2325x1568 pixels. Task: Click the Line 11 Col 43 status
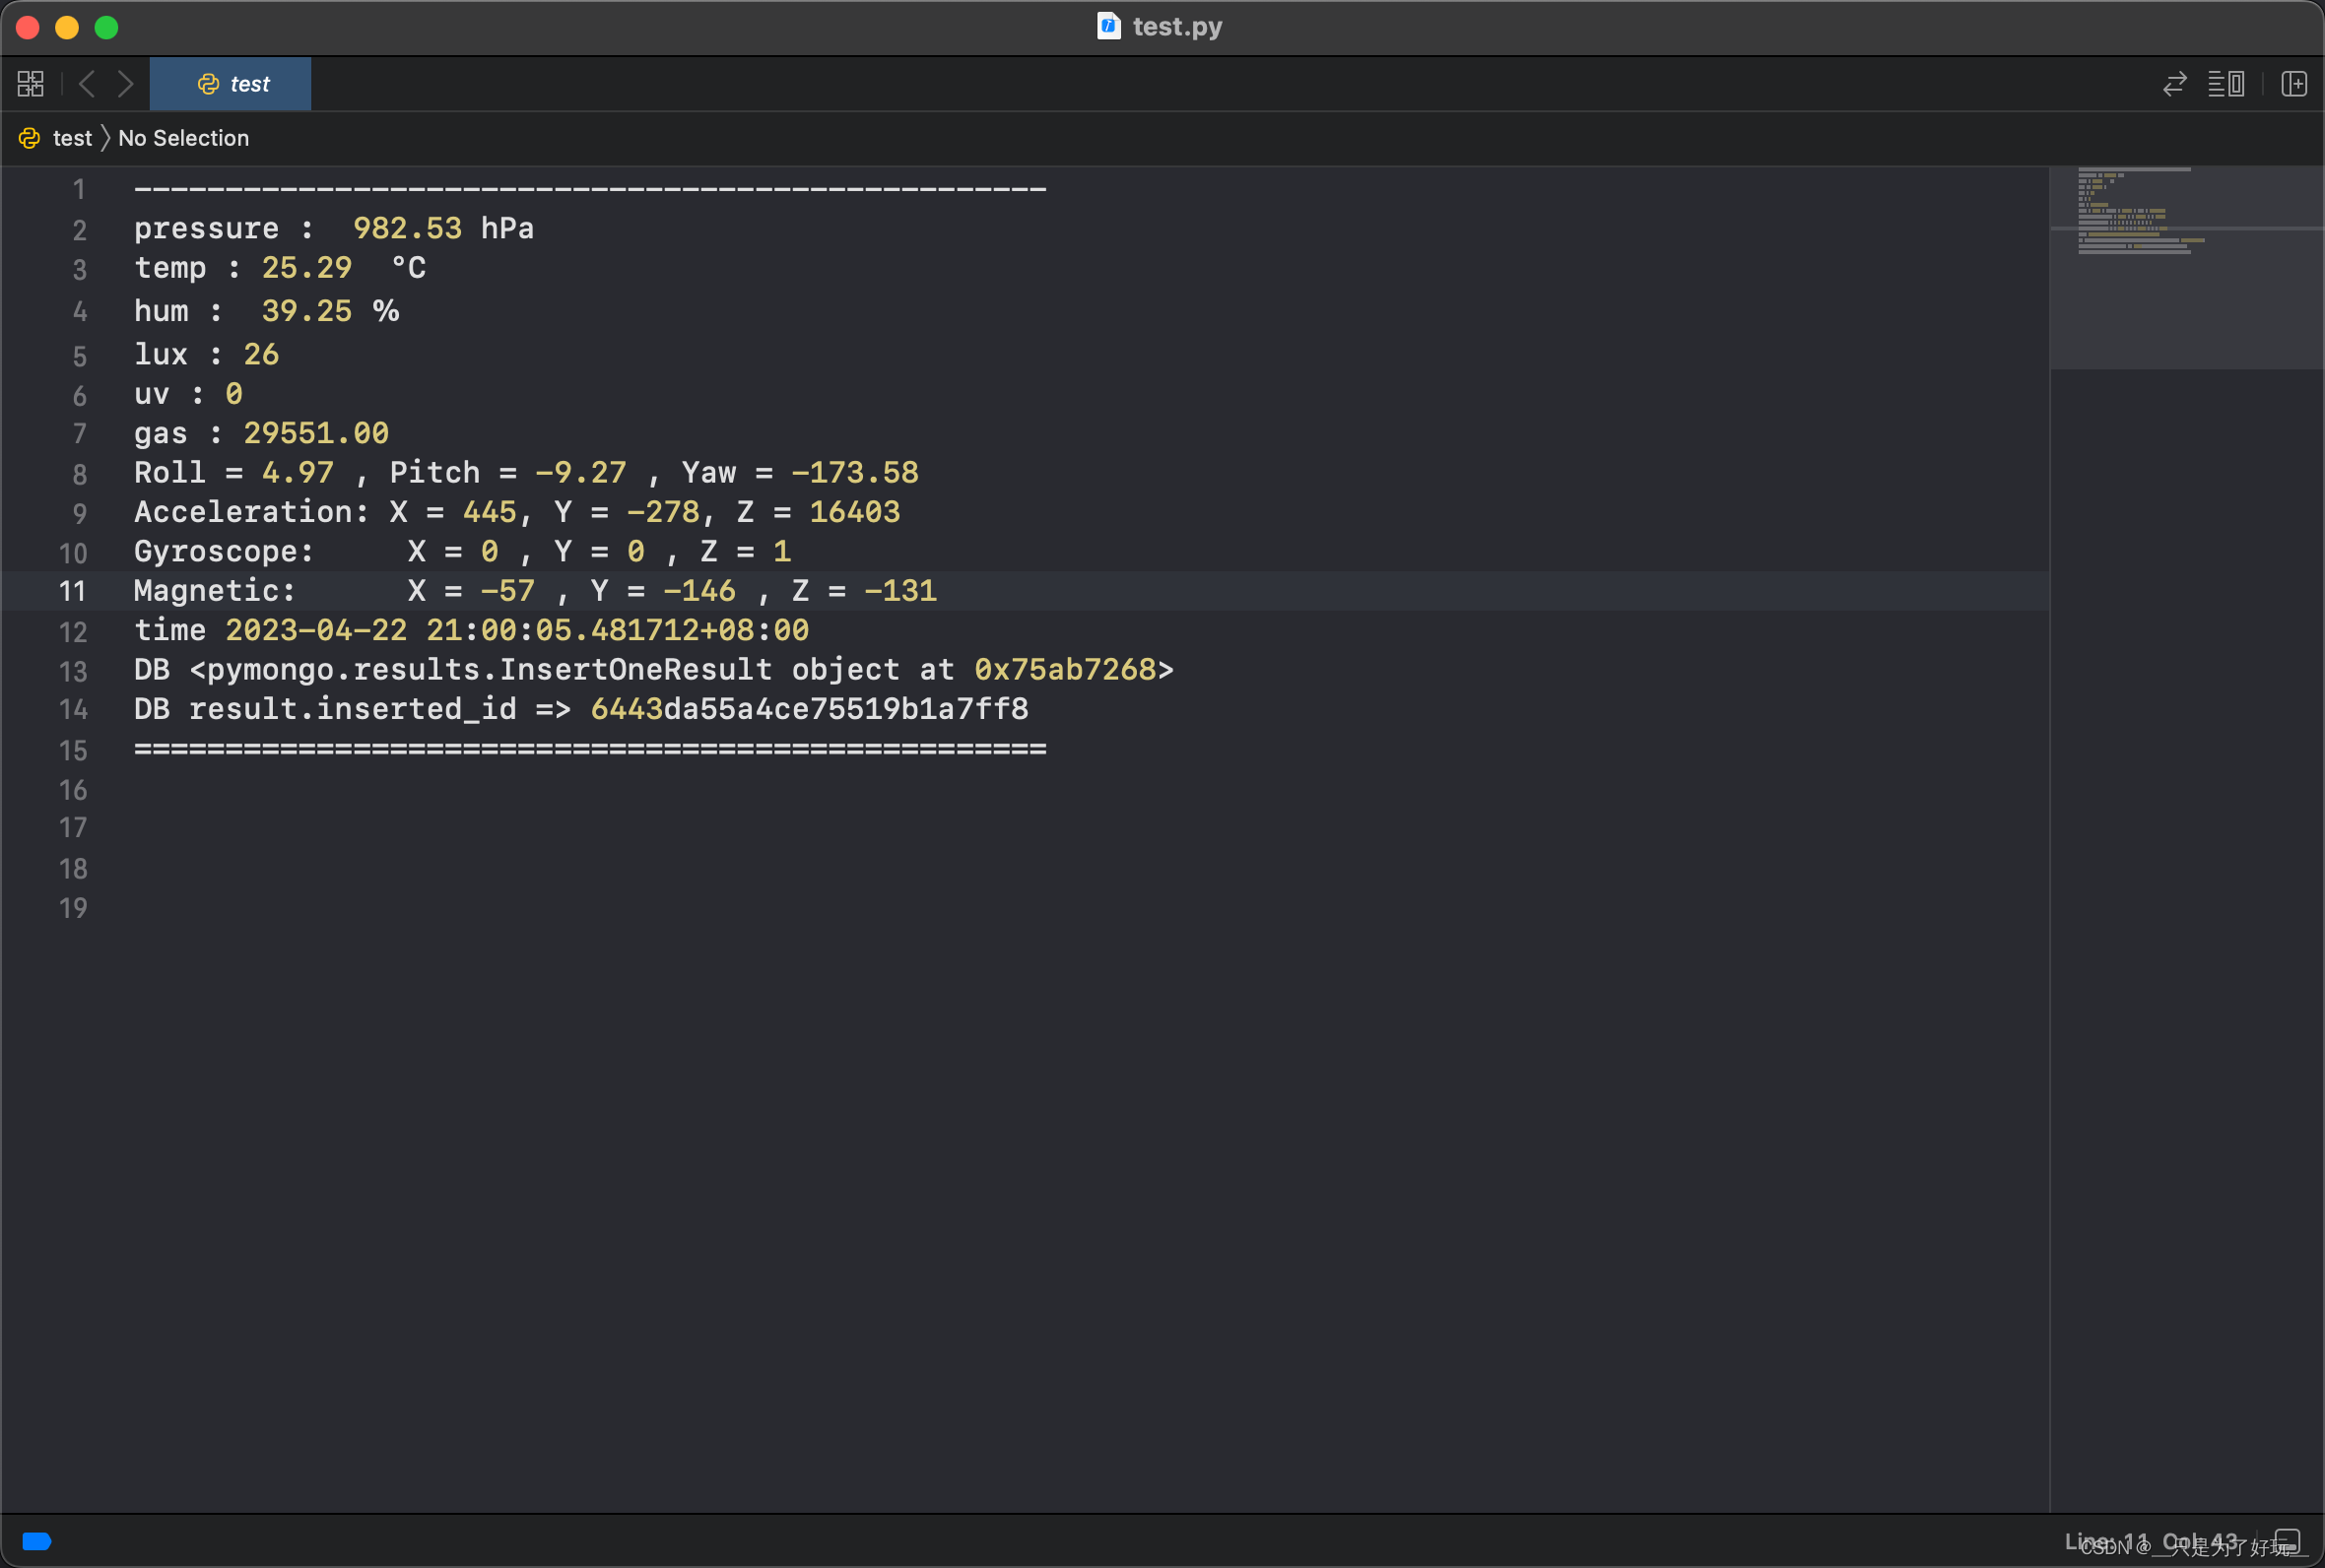[x=2151, y=1541]
